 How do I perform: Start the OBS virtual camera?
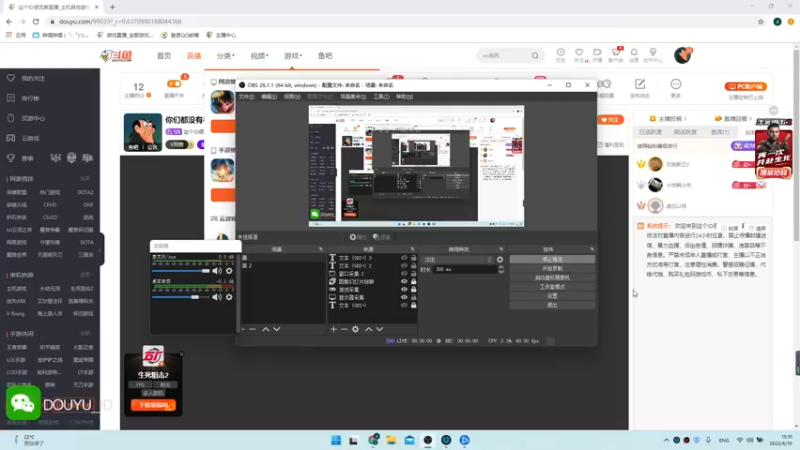click(552, 278)
